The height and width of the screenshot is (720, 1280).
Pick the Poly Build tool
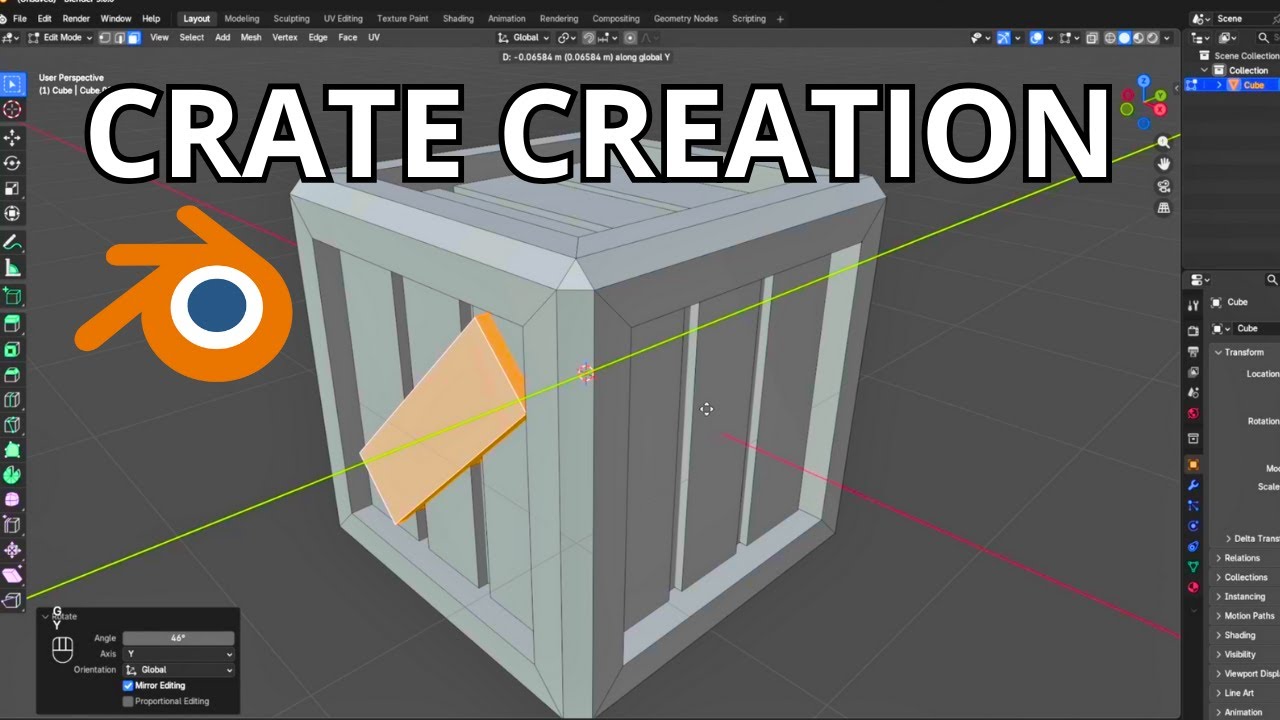12,449
